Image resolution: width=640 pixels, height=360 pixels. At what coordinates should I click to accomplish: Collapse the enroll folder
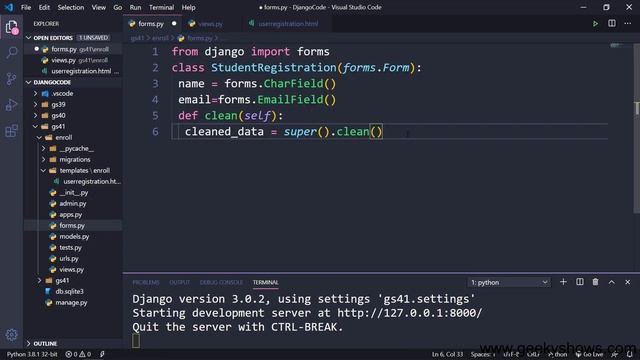[39, 138]
